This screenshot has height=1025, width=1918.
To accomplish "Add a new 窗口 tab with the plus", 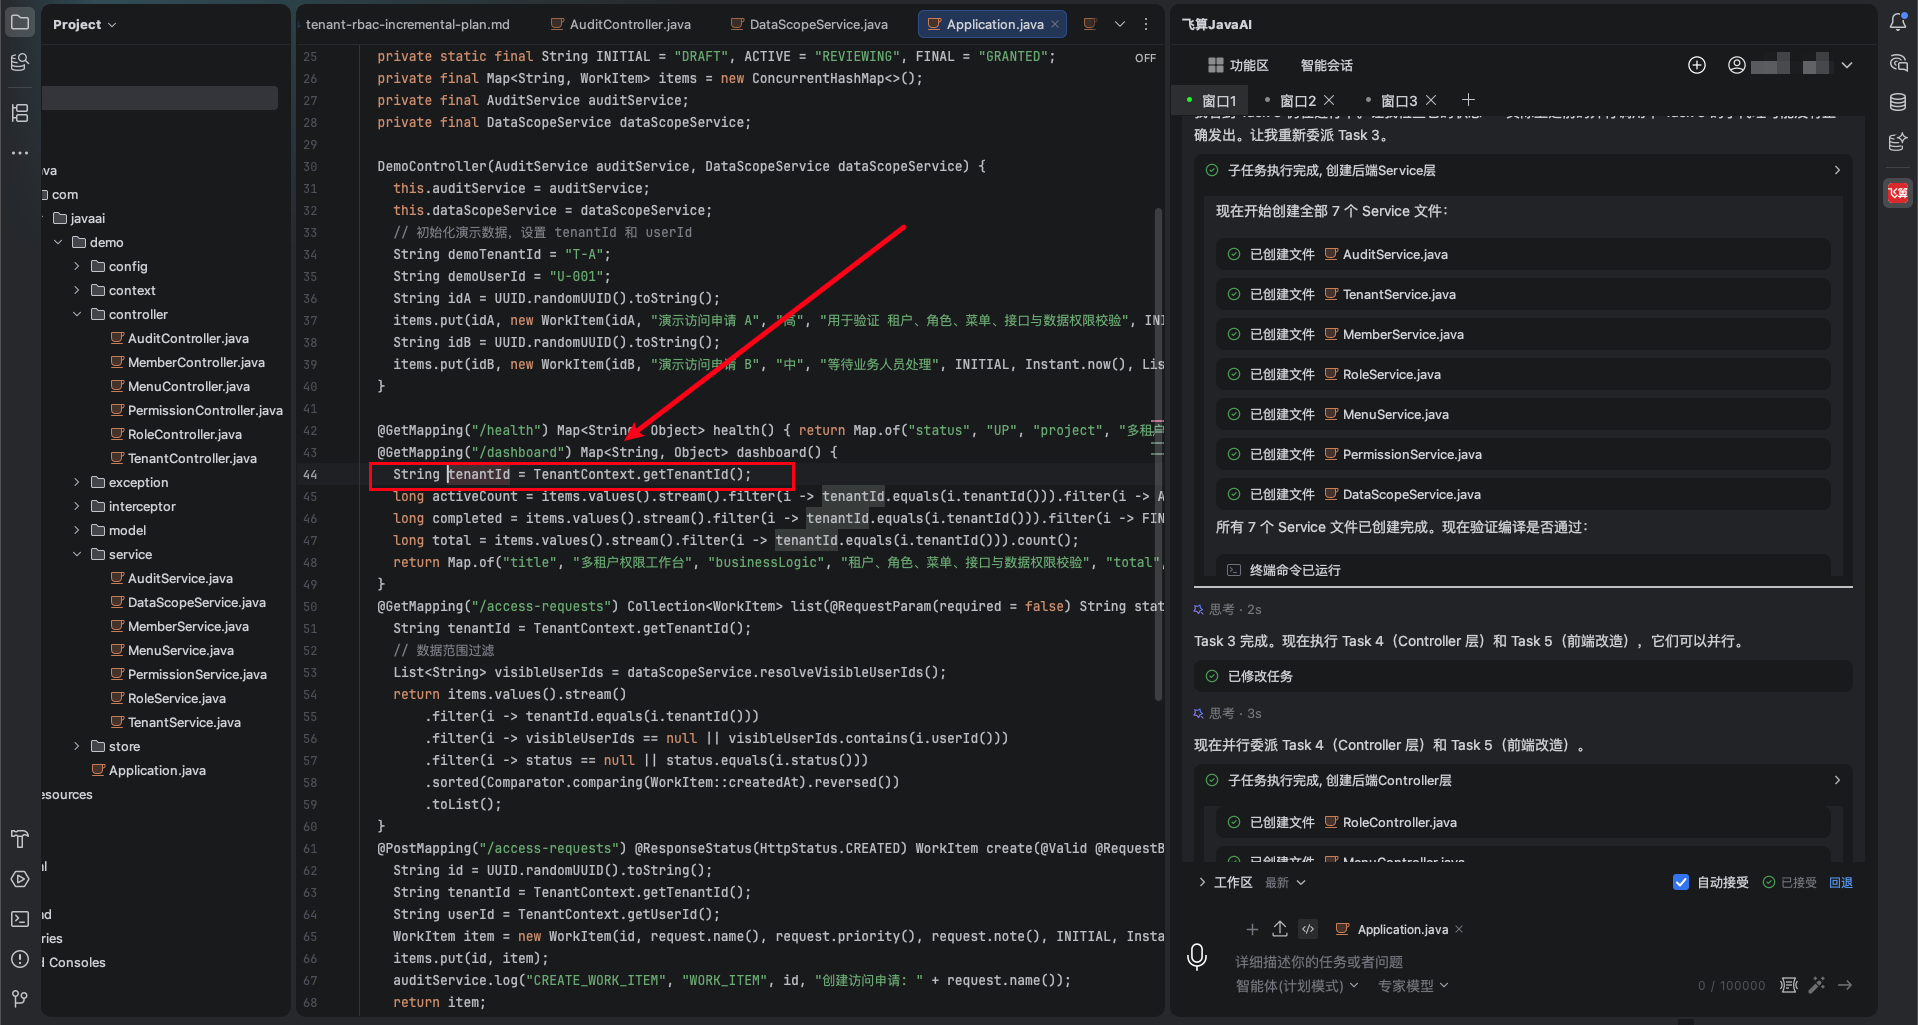I will [x=1468, y=99].
